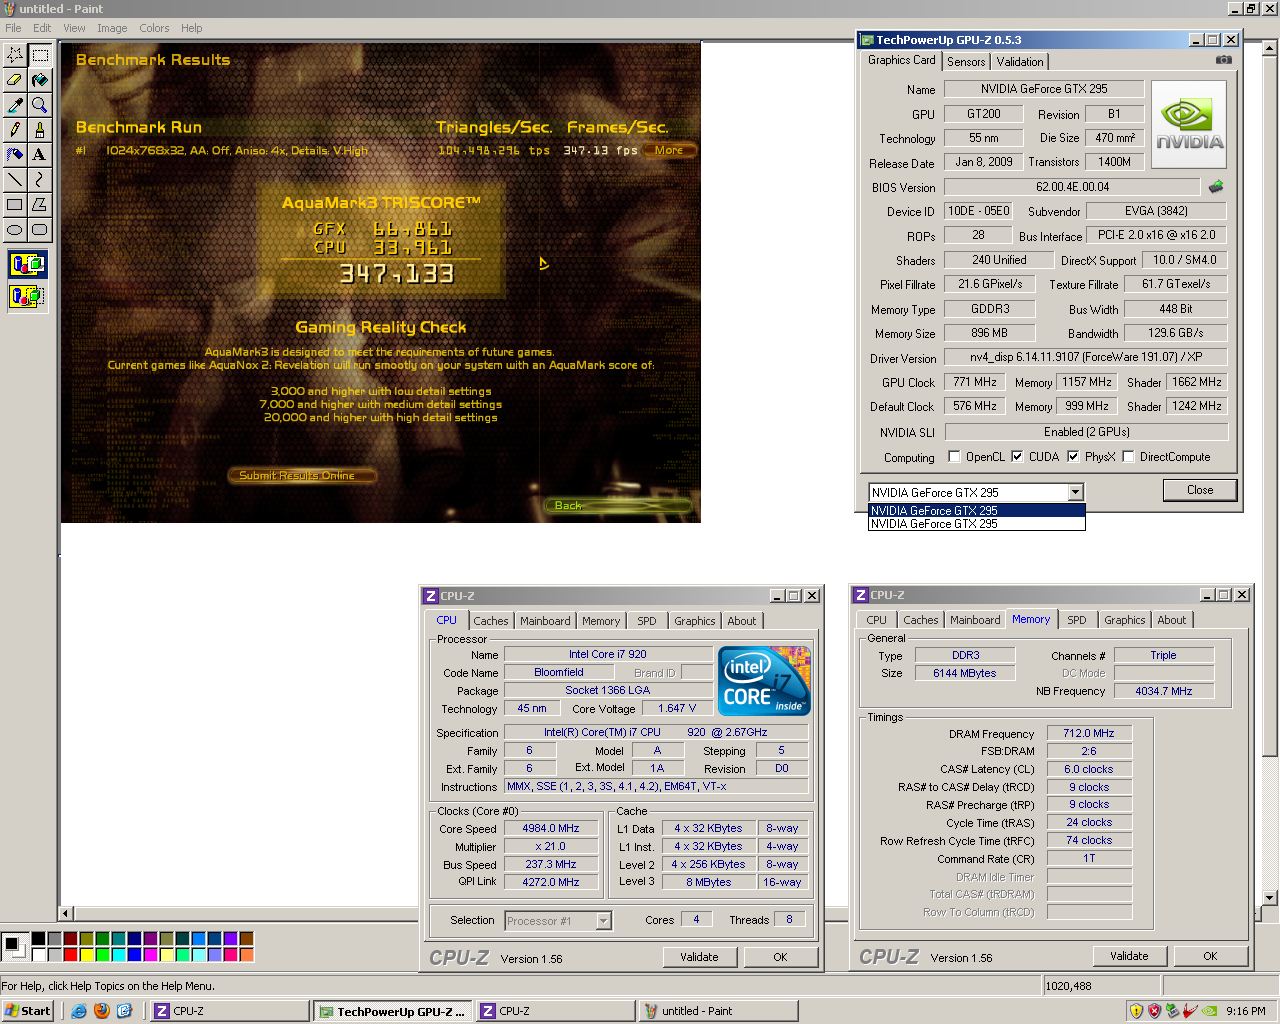Choose the Pencil tool in Paint
Image resolution: width=1280 pixels, height=1024 pixels.
coord(15,130)
